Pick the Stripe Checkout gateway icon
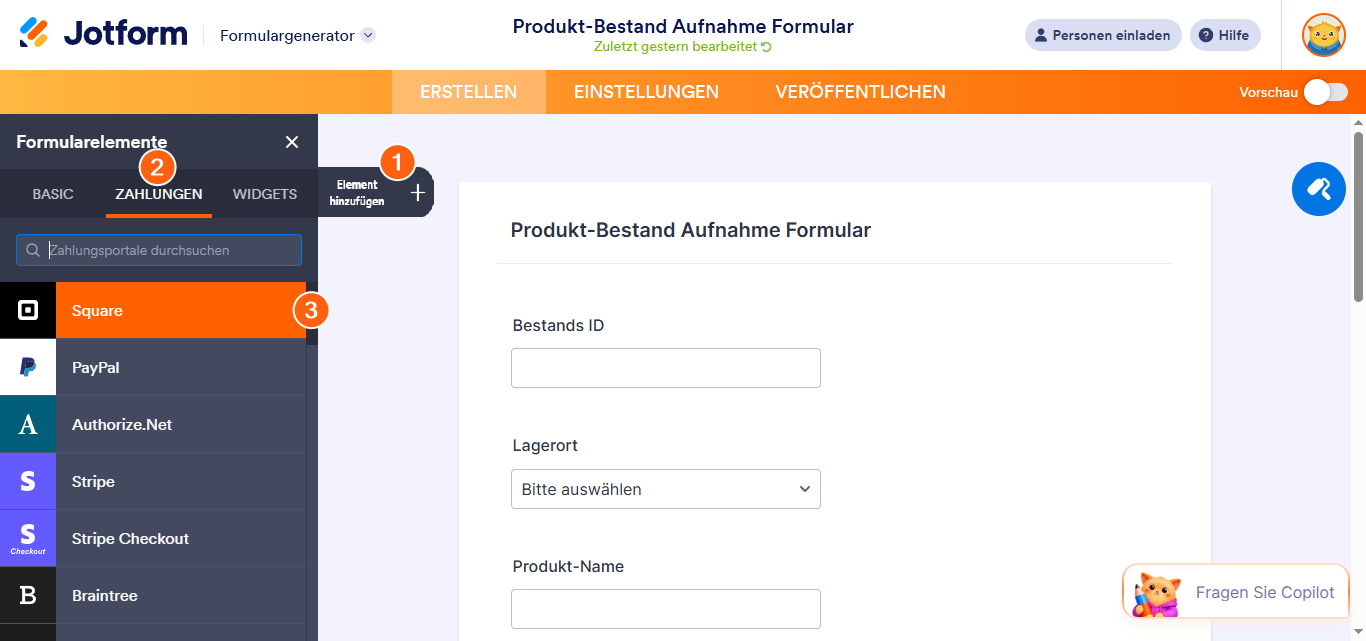This screenshot has width=1366, height=641. click(x=27, y=538)
